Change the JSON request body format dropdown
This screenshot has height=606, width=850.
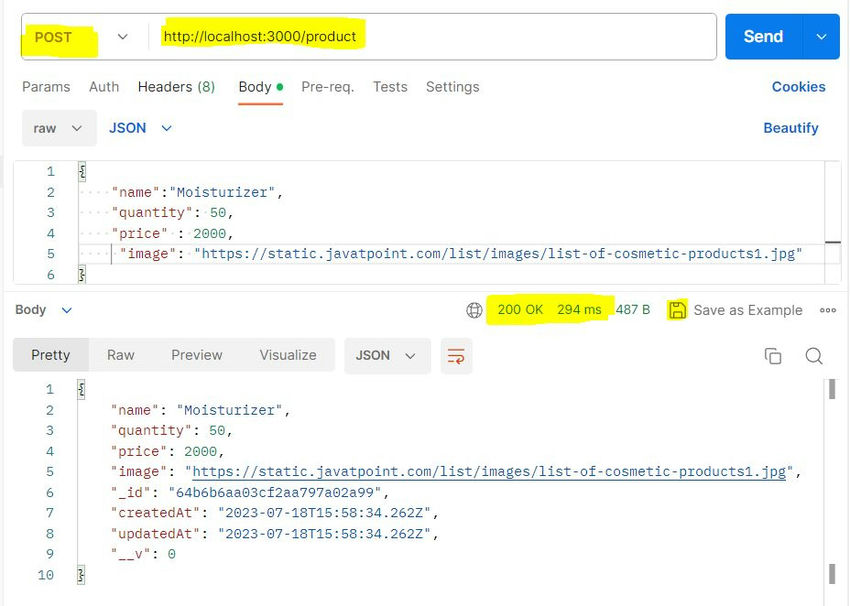tap(141, 128)
